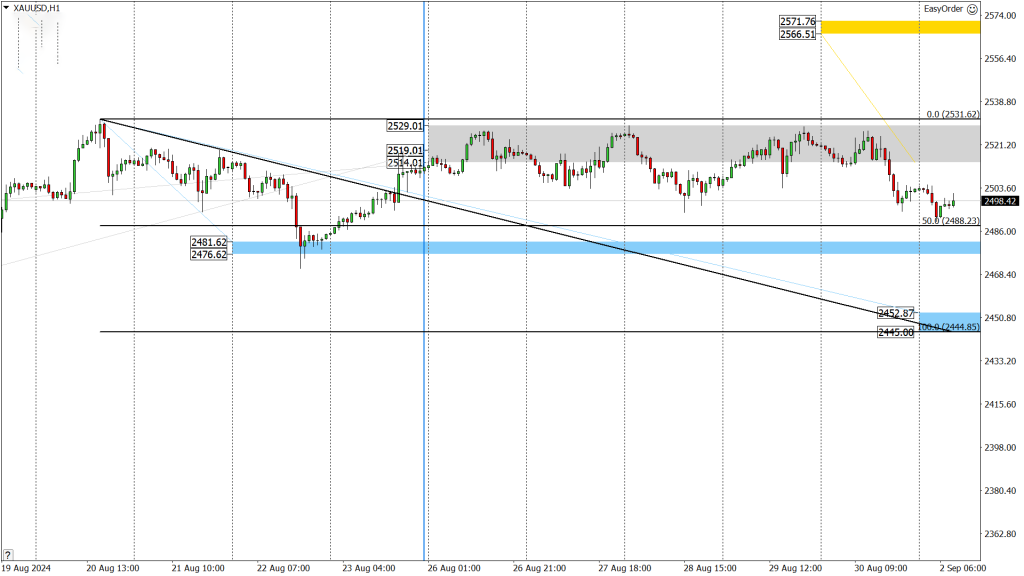Click the 2445.00 price label
Screen dimensions: 1024x576
click(x=896, y=332)
